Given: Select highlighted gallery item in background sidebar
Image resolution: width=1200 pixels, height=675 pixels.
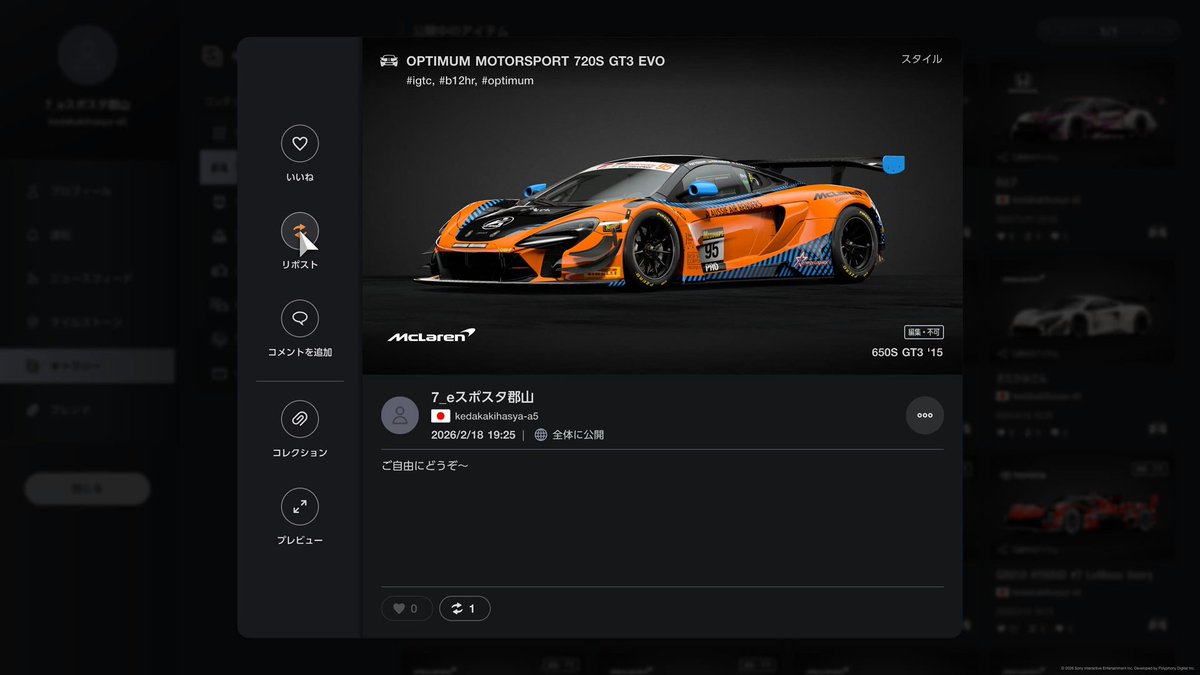Looking at the screenshot, I should tap(87, 366).
